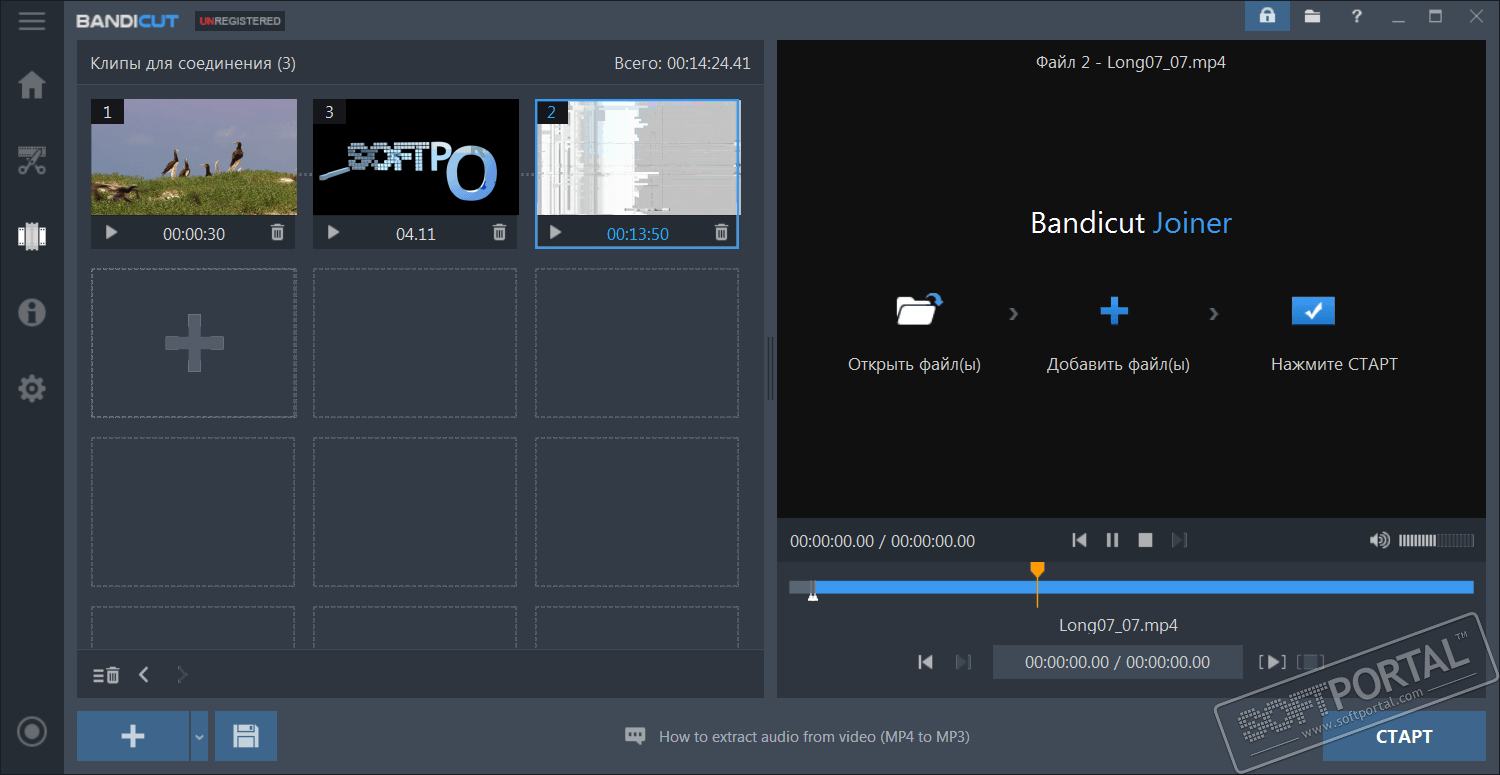Add a clip via the empty plus slot
Screen dimensions: 1500x775
194,343
